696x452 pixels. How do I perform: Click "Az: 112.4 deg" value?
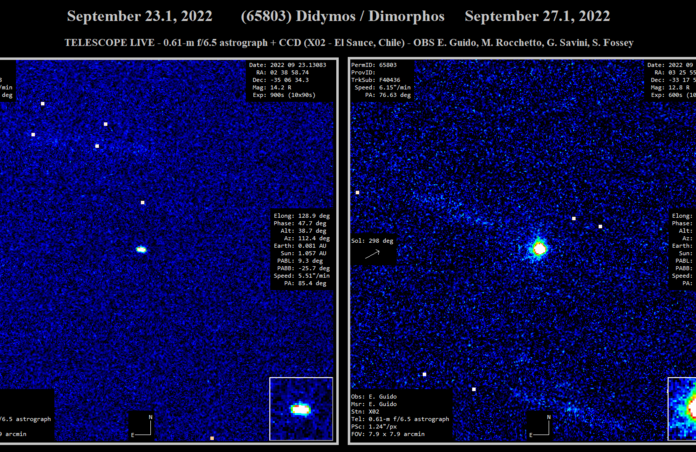pos(307,238)
